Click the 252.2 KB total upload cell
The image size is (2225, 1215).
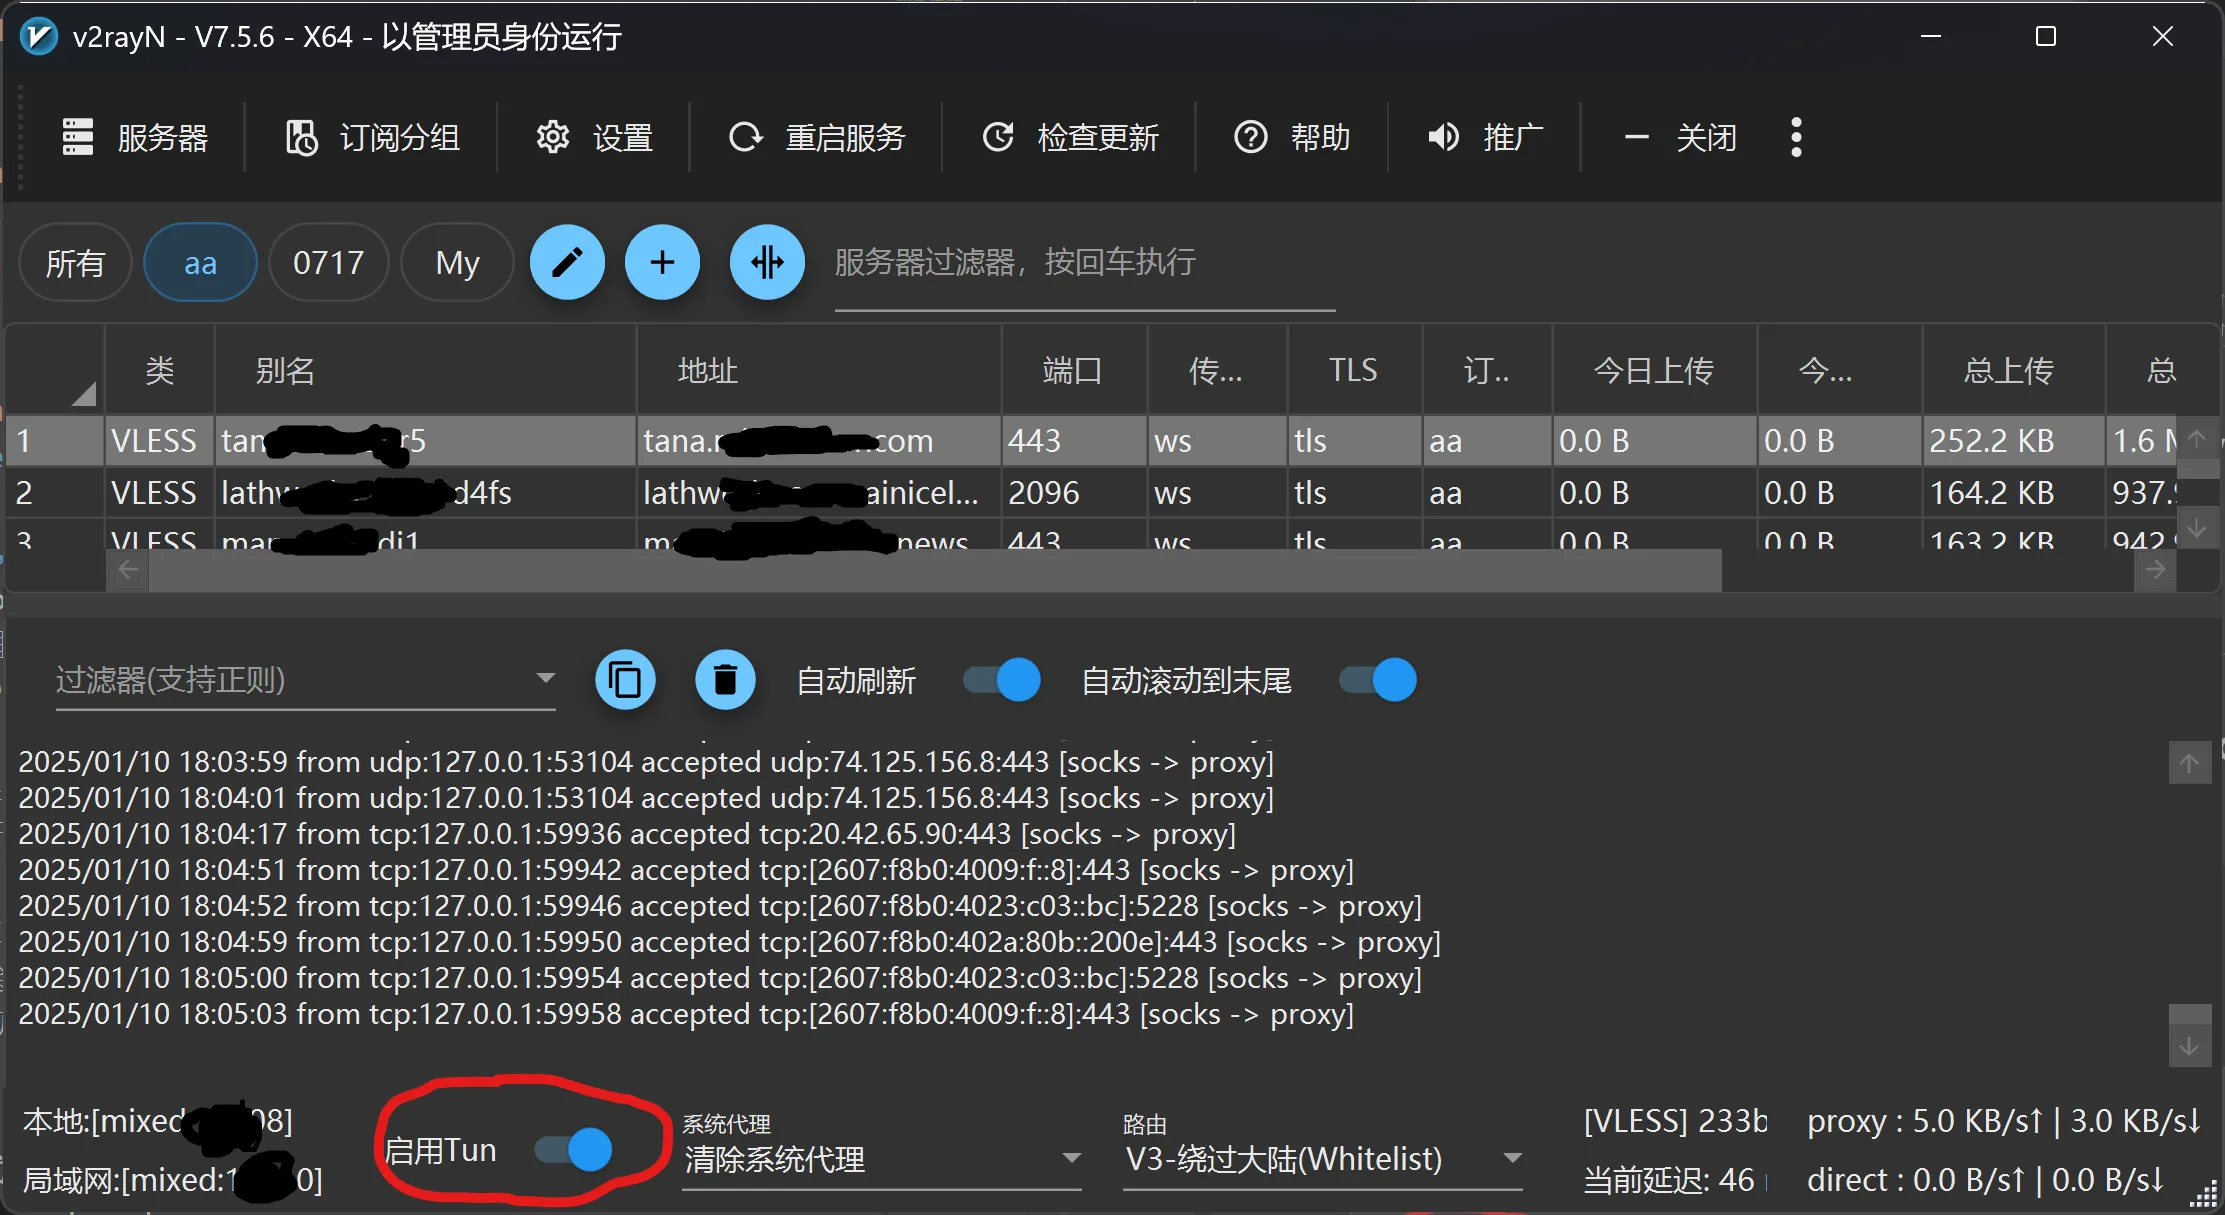coord(2013,441)
